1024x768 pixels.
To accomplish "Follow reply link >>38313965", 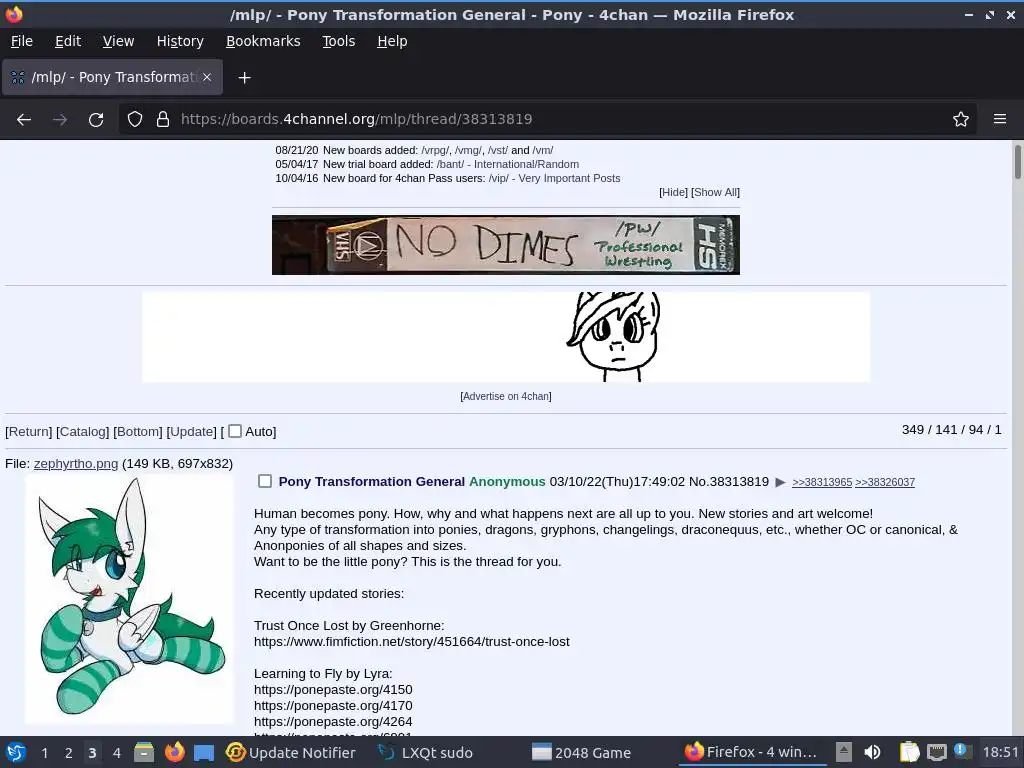I will [x=822, y=482].
